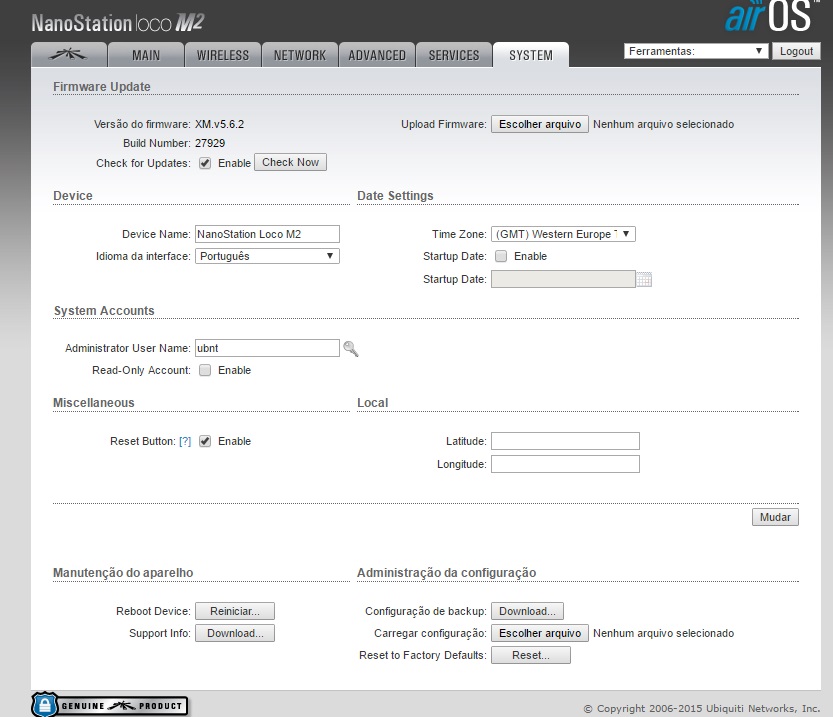The height and width of the screenshot is (717, 833).
Task: Download Support Info
Action: [235, 633]
